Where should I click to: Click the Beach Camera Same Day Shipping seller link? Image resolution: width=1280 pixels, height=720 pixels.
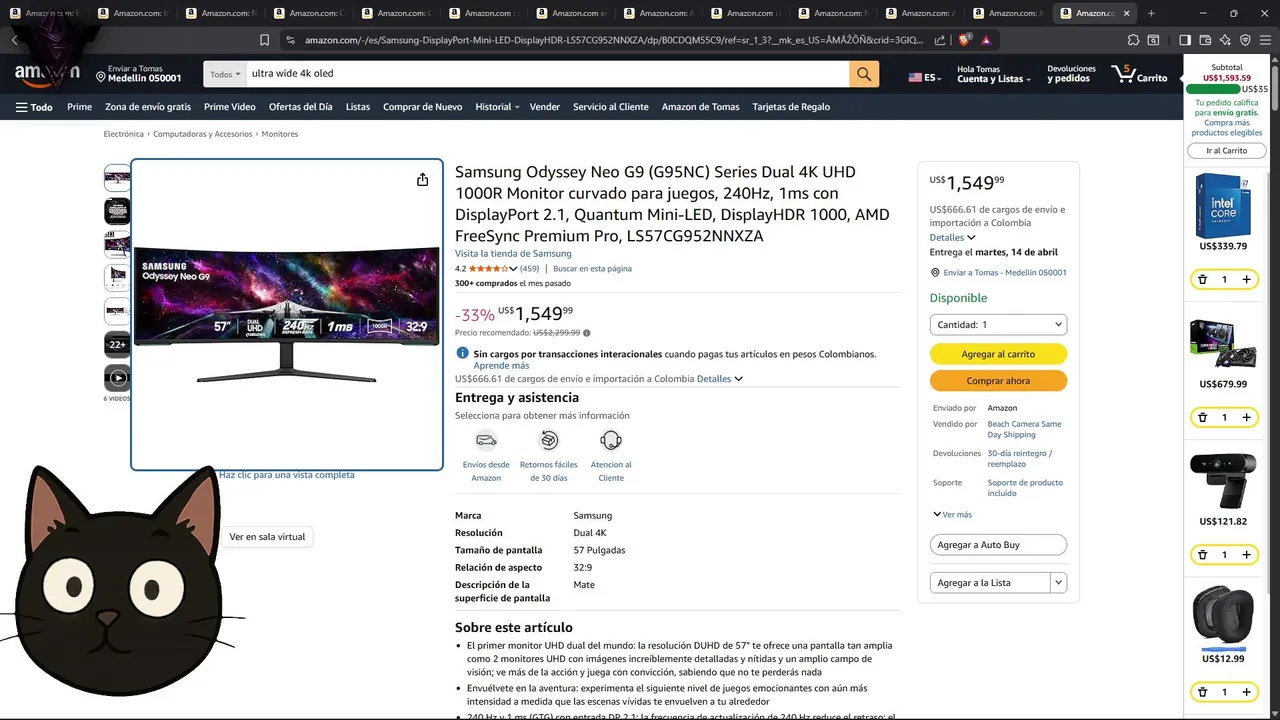[1024, 429]
